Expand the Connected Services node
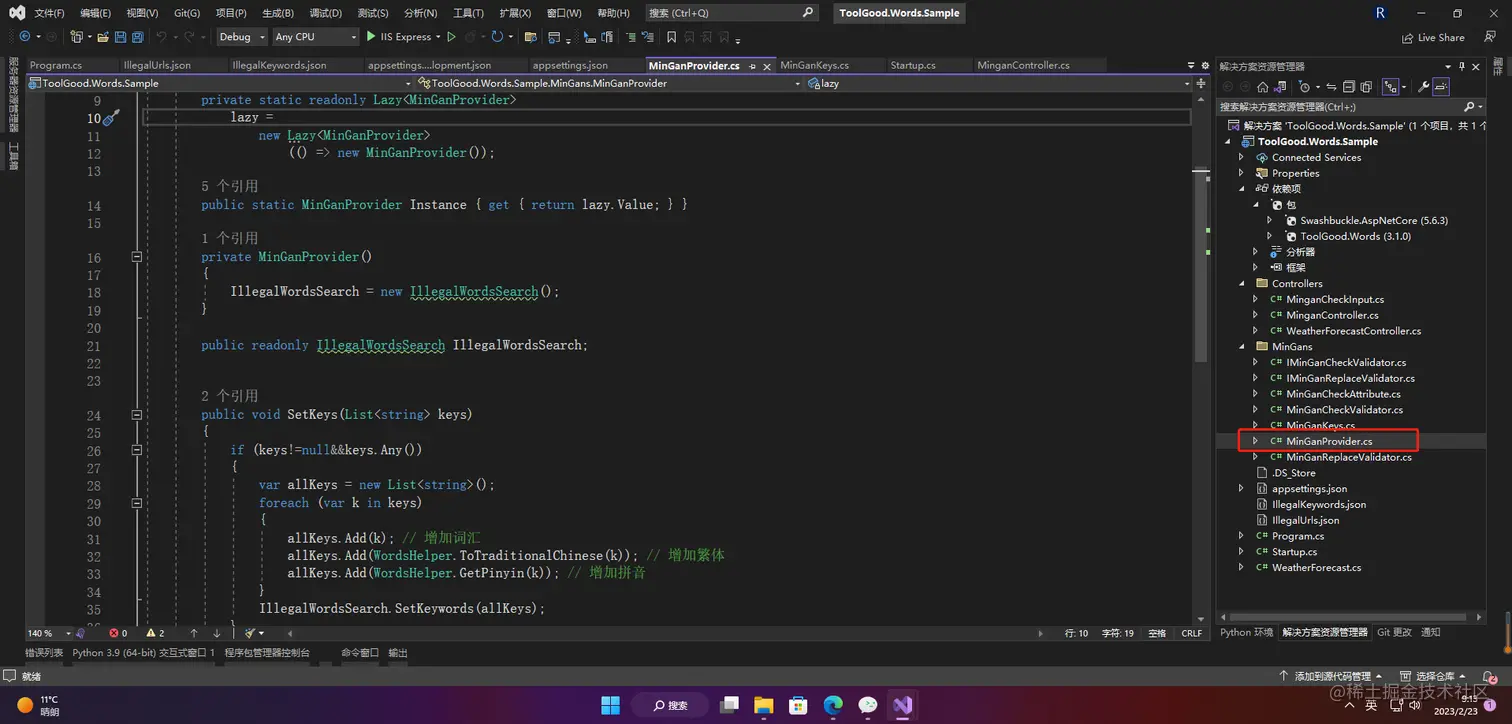The width and height of the screenshot is (1512, 724). pyautogui.click(x=1242, y=158)
